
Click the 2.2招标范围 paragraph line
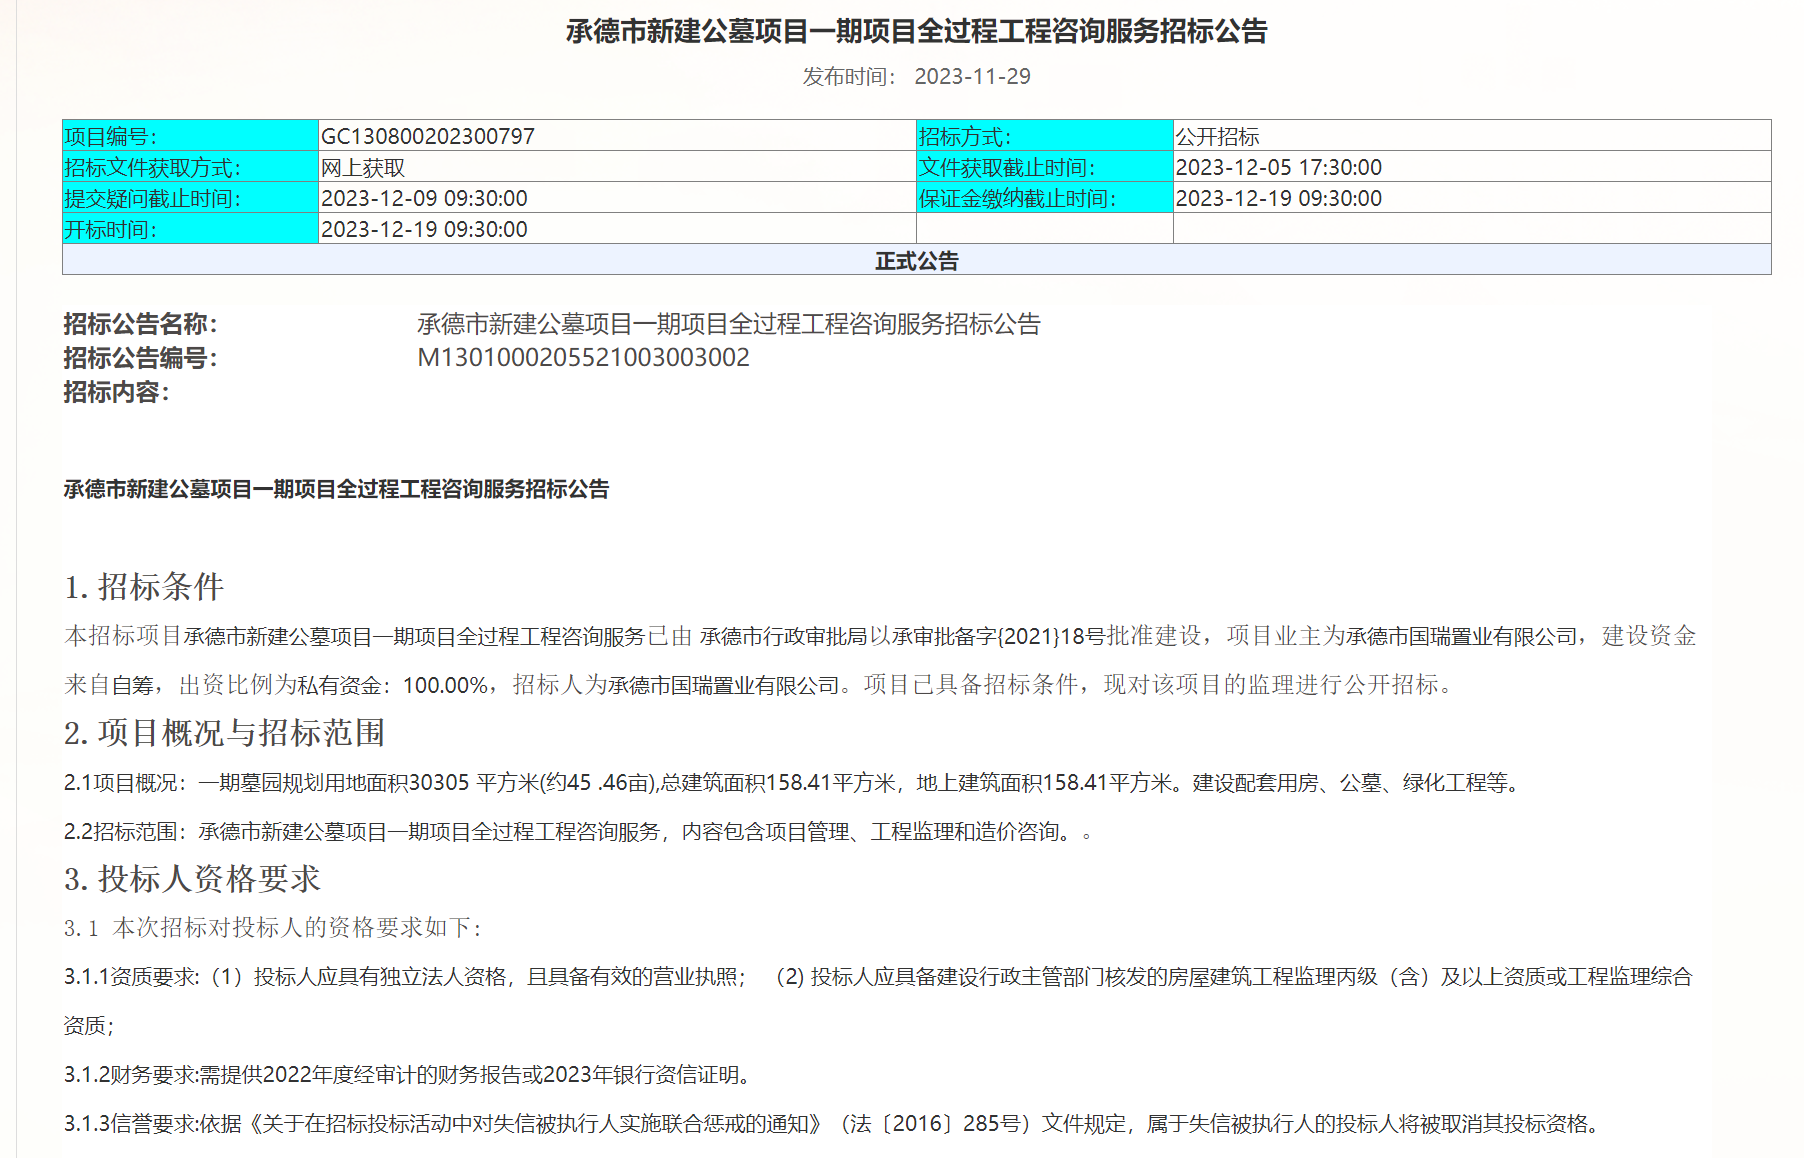tap(578, 832)
